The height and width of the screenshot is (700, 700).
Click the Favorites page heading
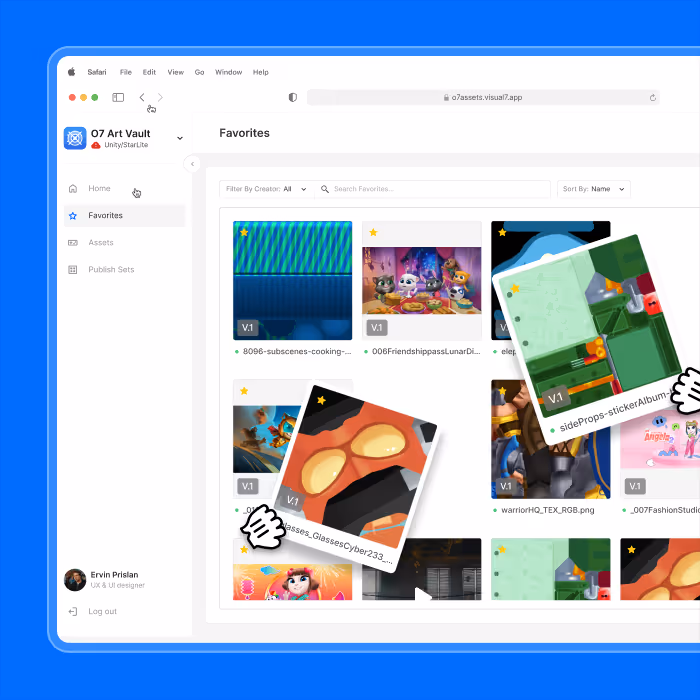pyautogui.click(x=244, y=133)
